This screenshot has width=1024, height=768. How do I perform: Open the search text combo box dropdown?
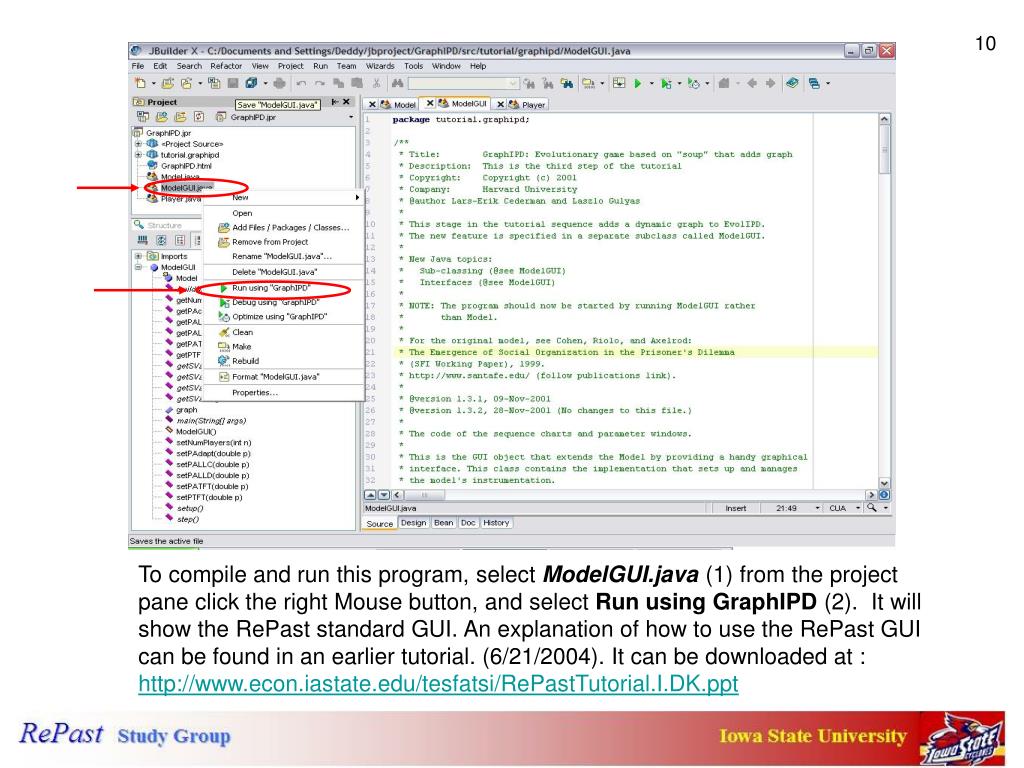[513, 84]
